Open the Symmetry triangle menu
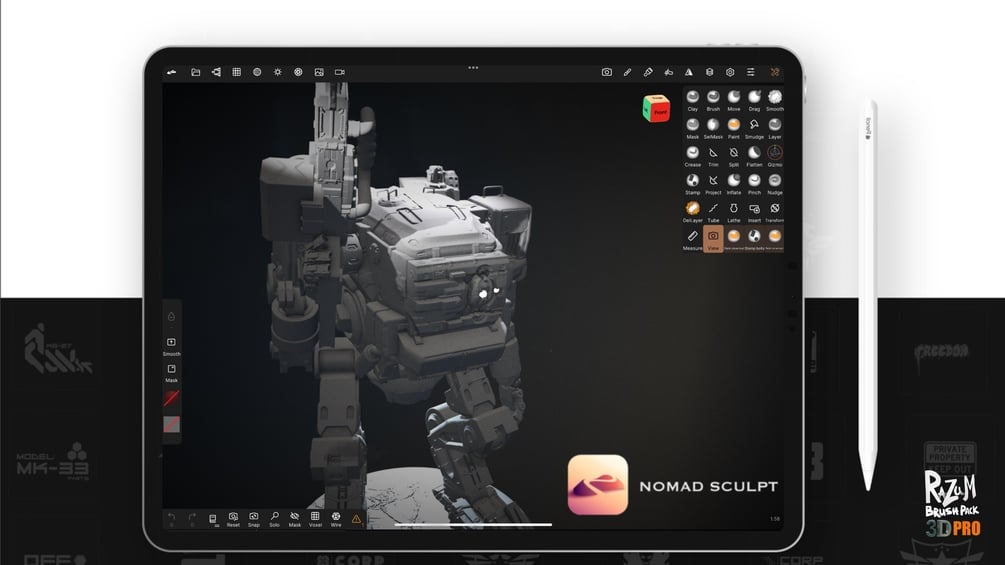Viewport: 1005px width, 565px height. pos(688,72)
